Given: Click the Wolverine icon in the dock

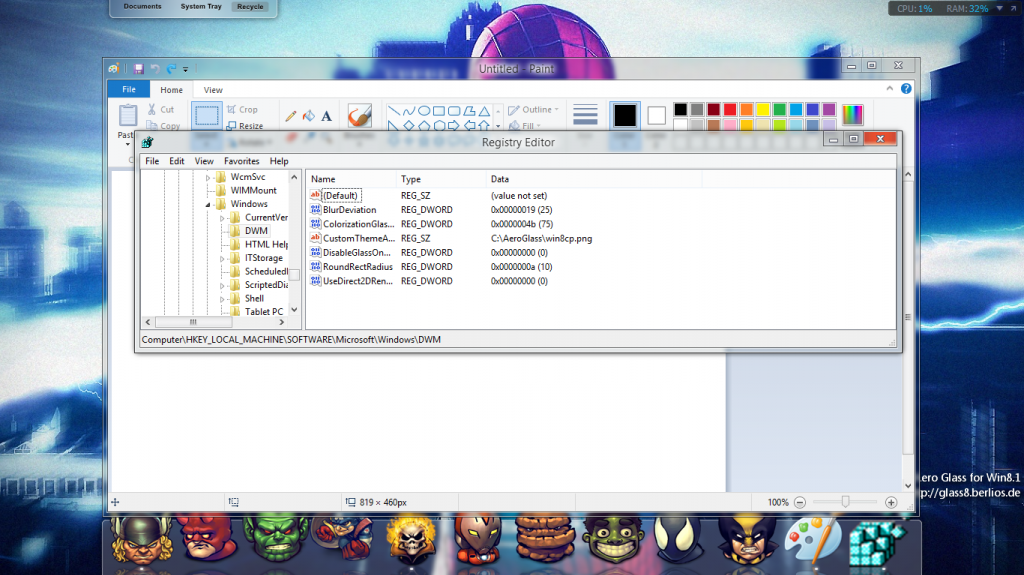Looking at the screenshot, I should 744,540.
